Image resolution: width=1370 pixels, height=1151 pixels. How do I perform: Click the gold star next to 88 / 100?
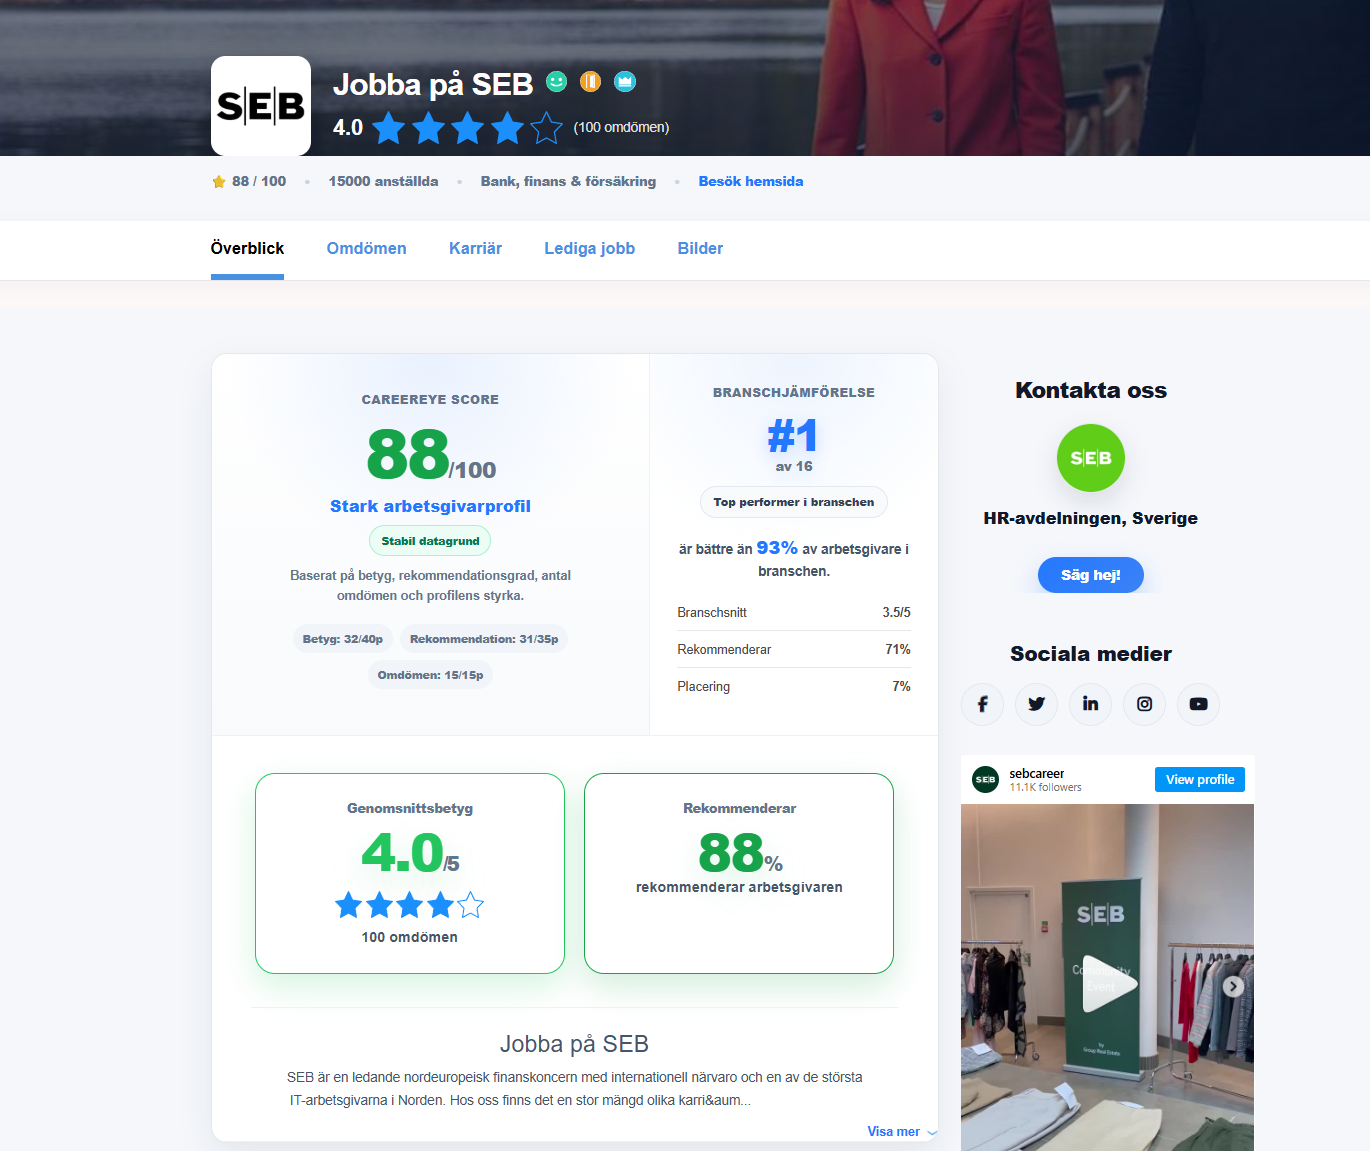point(219,182)
